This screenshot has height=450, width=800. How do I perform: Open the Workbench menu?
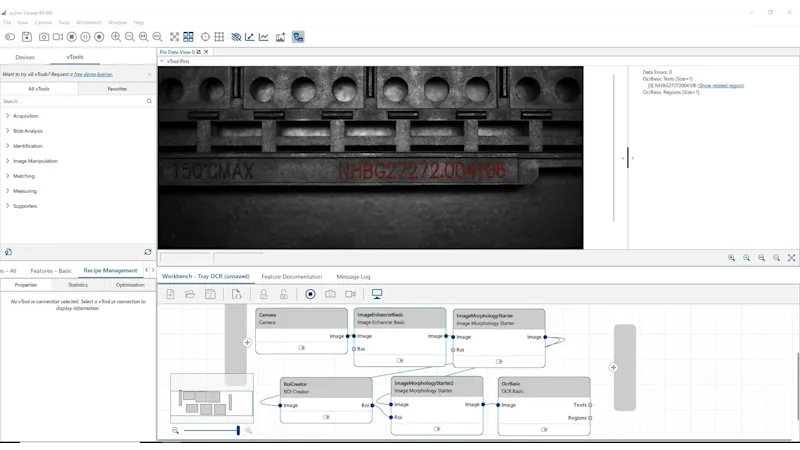[x=89, y=22]
